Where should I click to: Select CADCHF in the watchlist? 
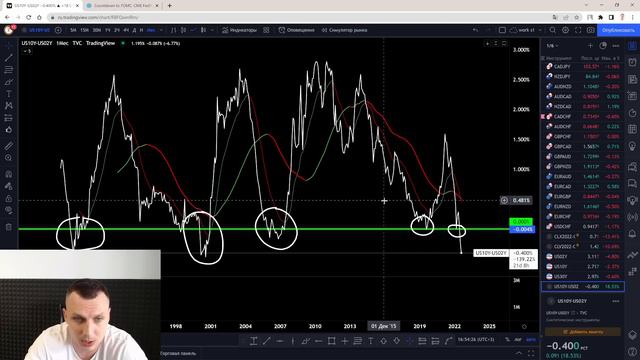pyautogui.click(x=583, y=116)
